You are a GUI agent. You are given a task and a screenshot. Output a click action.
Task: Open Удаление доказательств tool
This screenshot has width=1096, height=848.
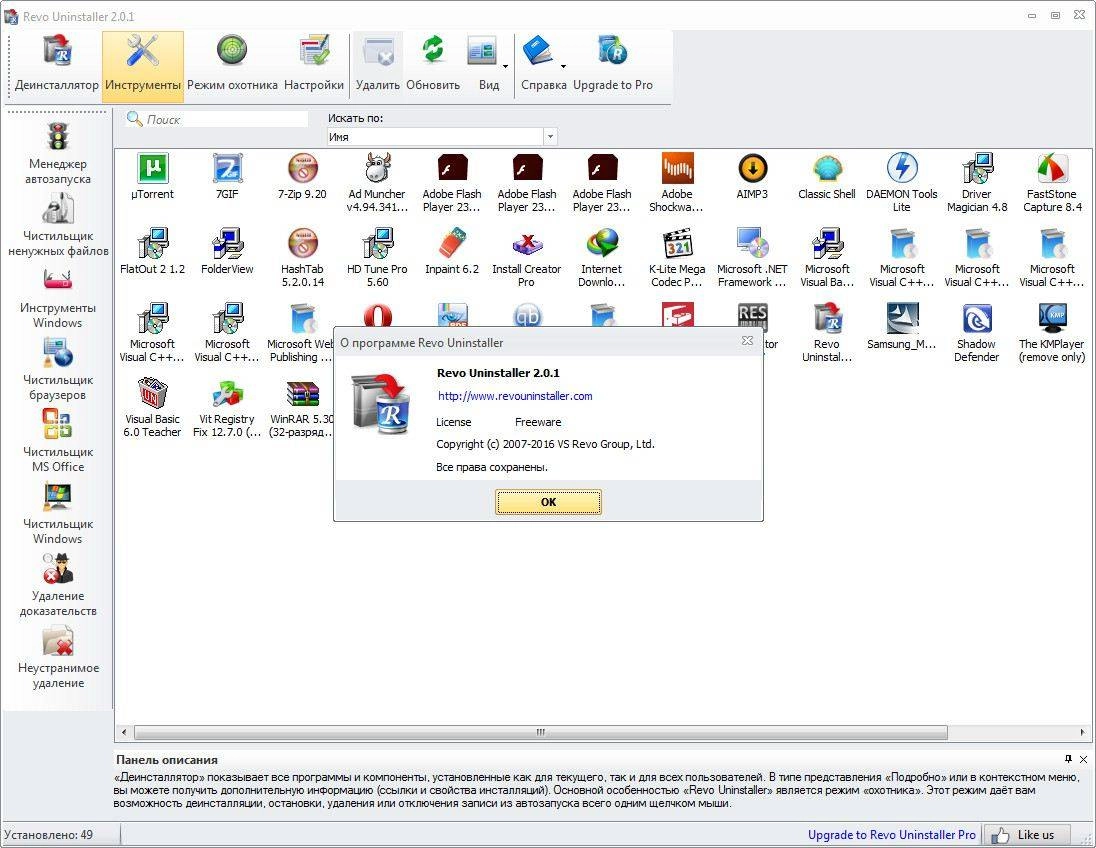click(58, 585)
